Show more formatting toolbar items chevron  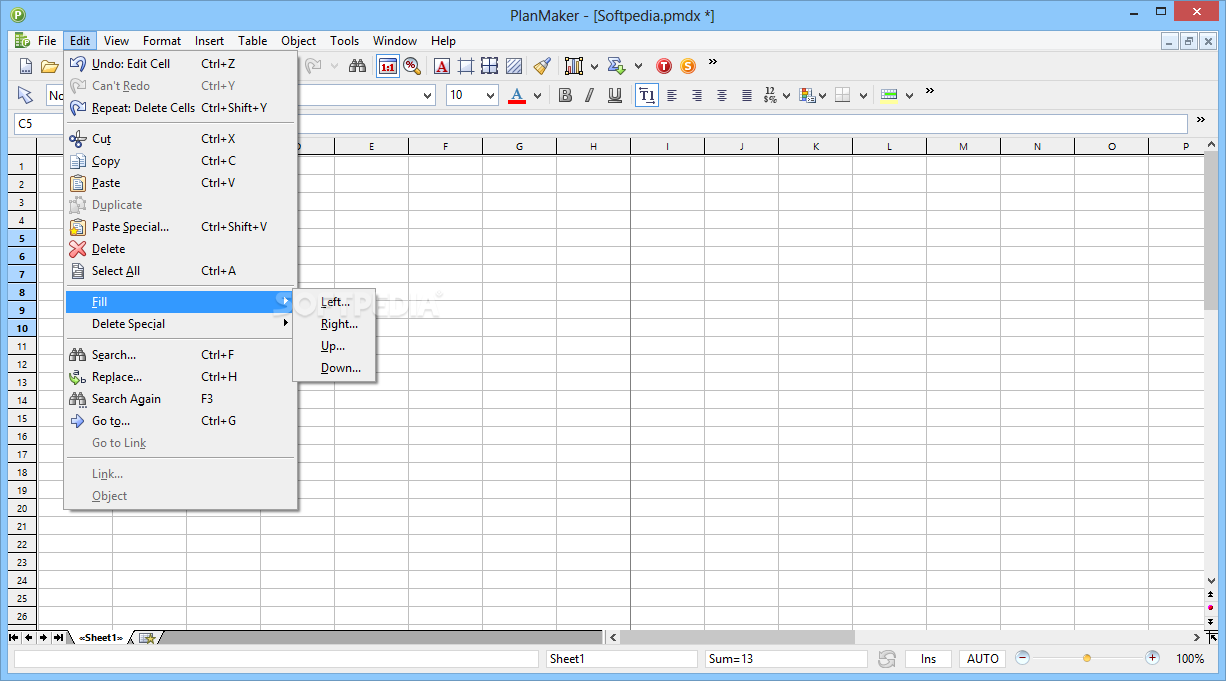[x=929, y=91]
